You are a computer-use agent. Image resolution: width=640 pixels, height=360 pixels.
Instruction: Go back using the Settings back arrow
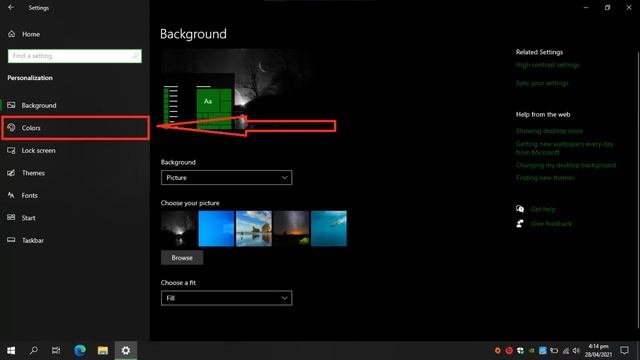tap(11, 7)
